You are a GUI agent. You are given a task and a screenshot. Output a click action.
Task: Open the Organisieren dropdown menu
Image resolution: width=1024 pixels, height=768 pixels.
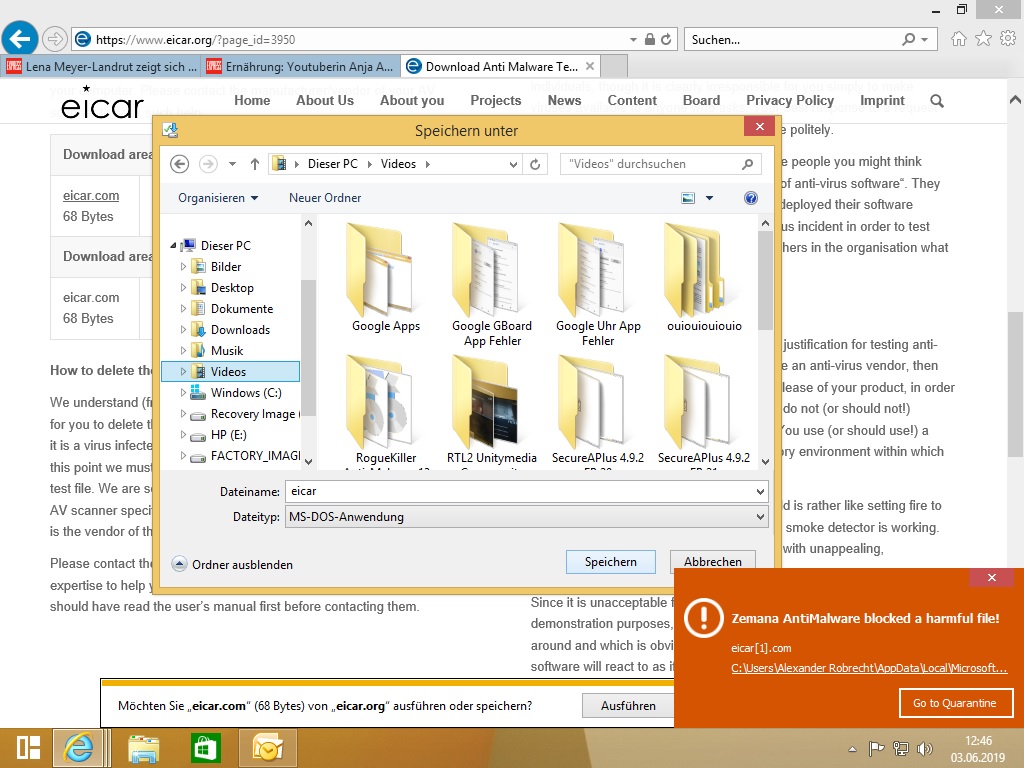218,198
